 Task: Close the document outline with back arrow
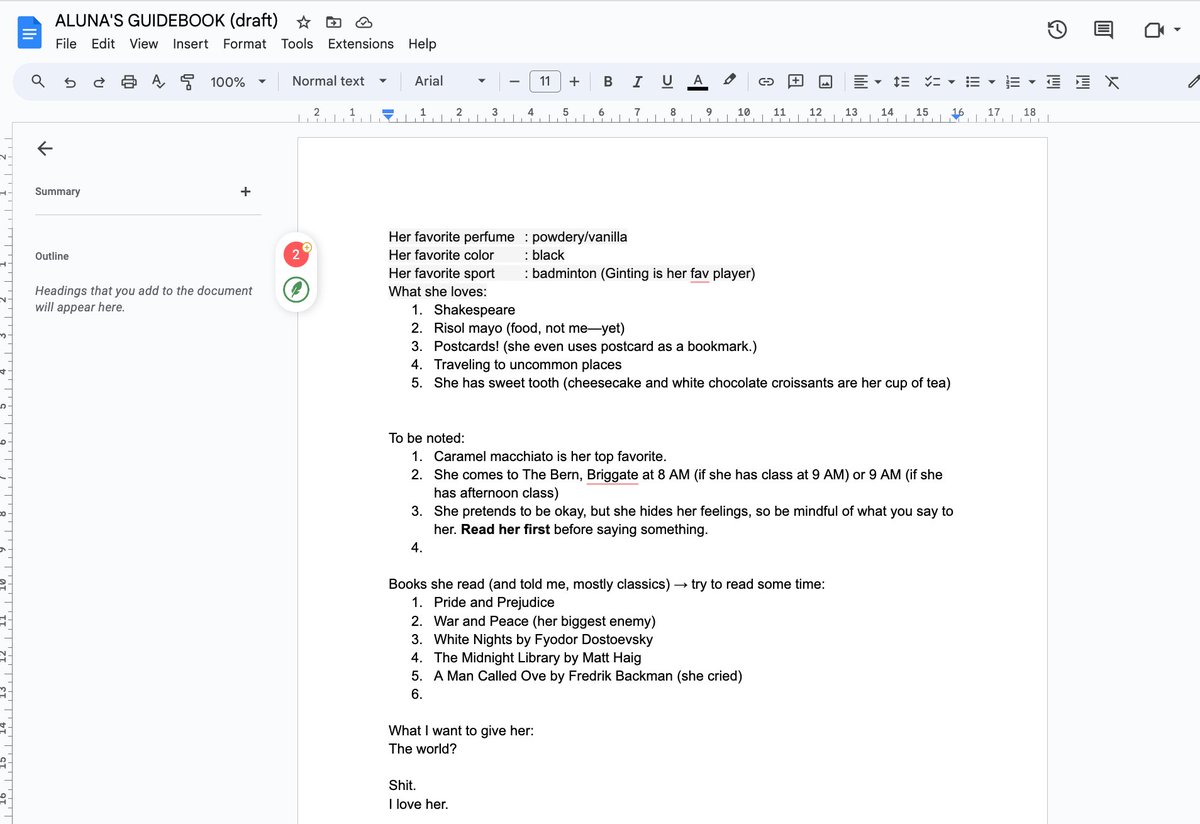(x=44, y=148)
